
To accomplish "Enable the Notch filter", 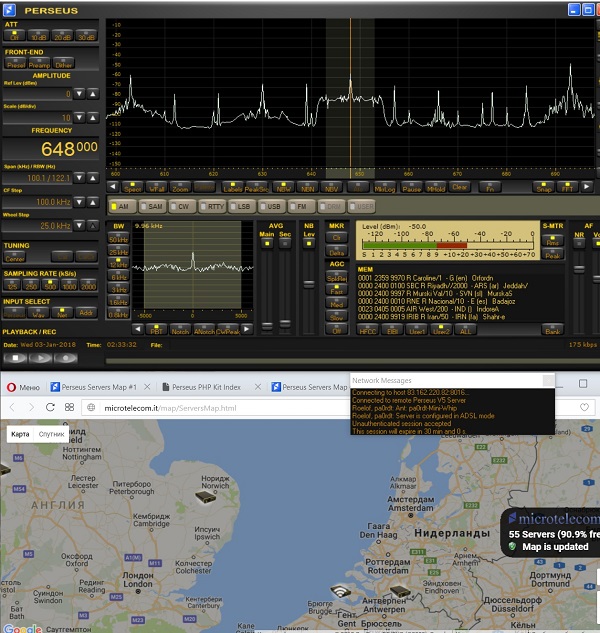I will (180, 330).
